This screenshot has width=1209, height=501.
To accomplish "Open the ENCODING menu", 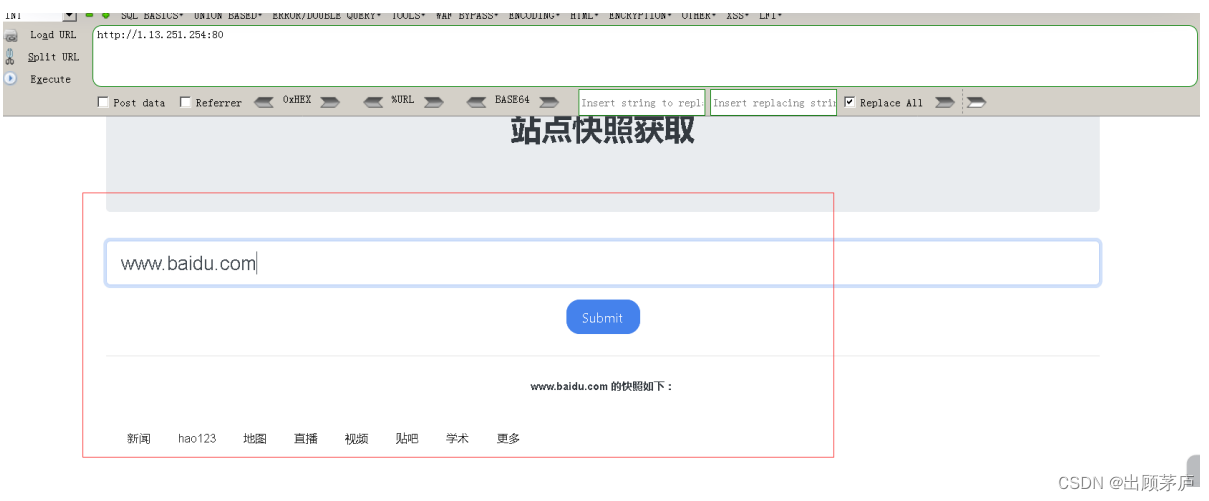I will point(534,16).
